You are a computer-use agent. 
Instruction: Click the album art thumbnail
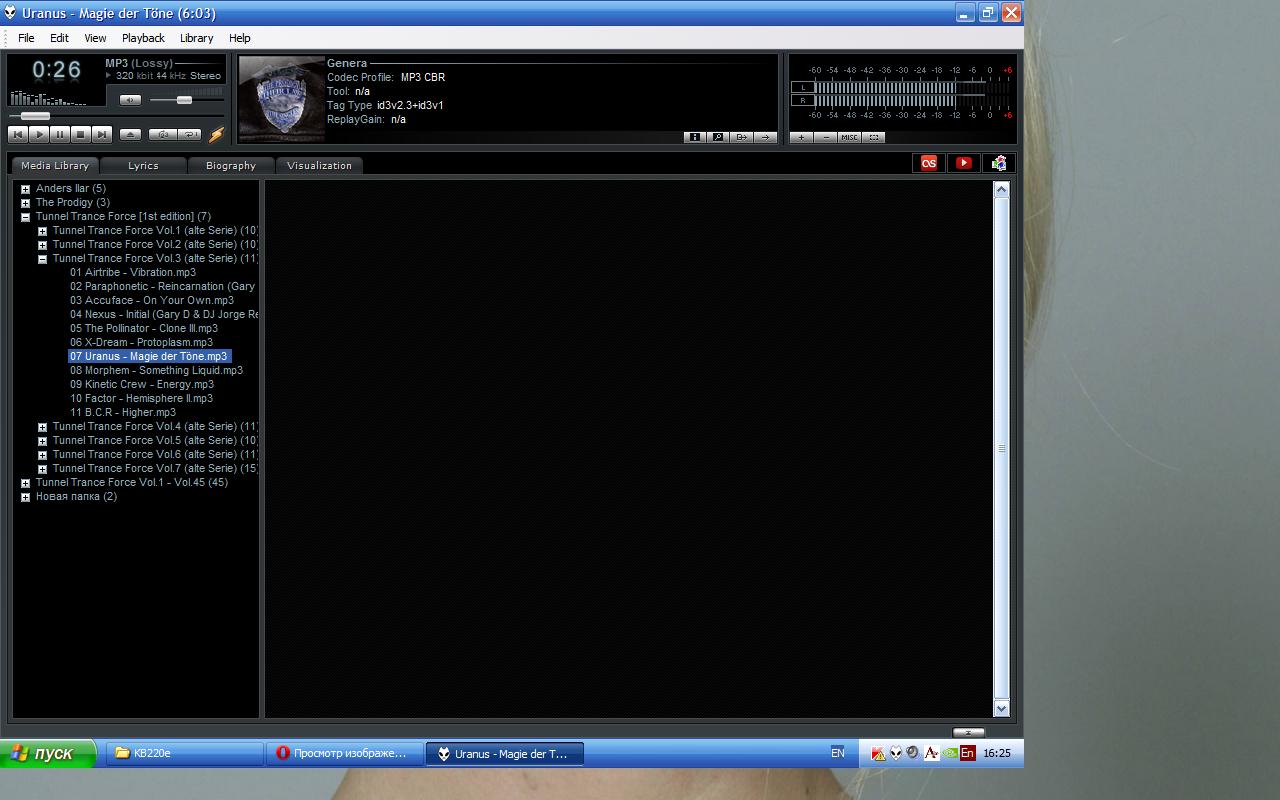pyautogui.click(x=281, y=100)
